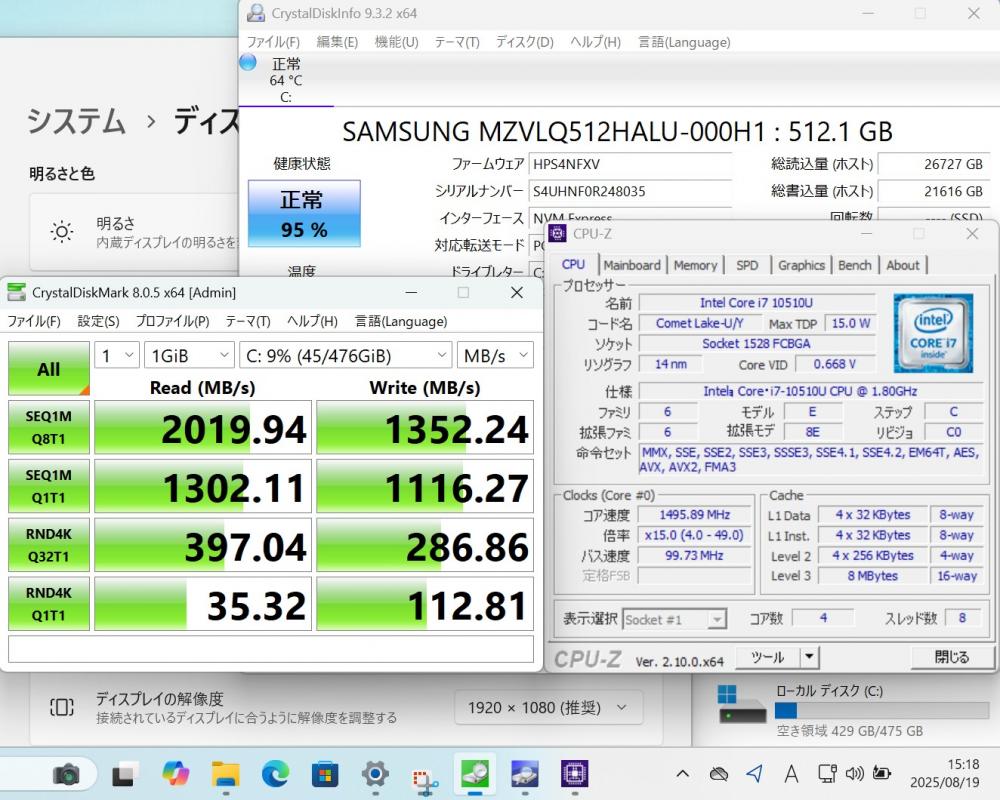This screenshot has width=1000, height=800.
Task: Switch to Memory tab in CPU-Z
Action: [x=695, y=265]
